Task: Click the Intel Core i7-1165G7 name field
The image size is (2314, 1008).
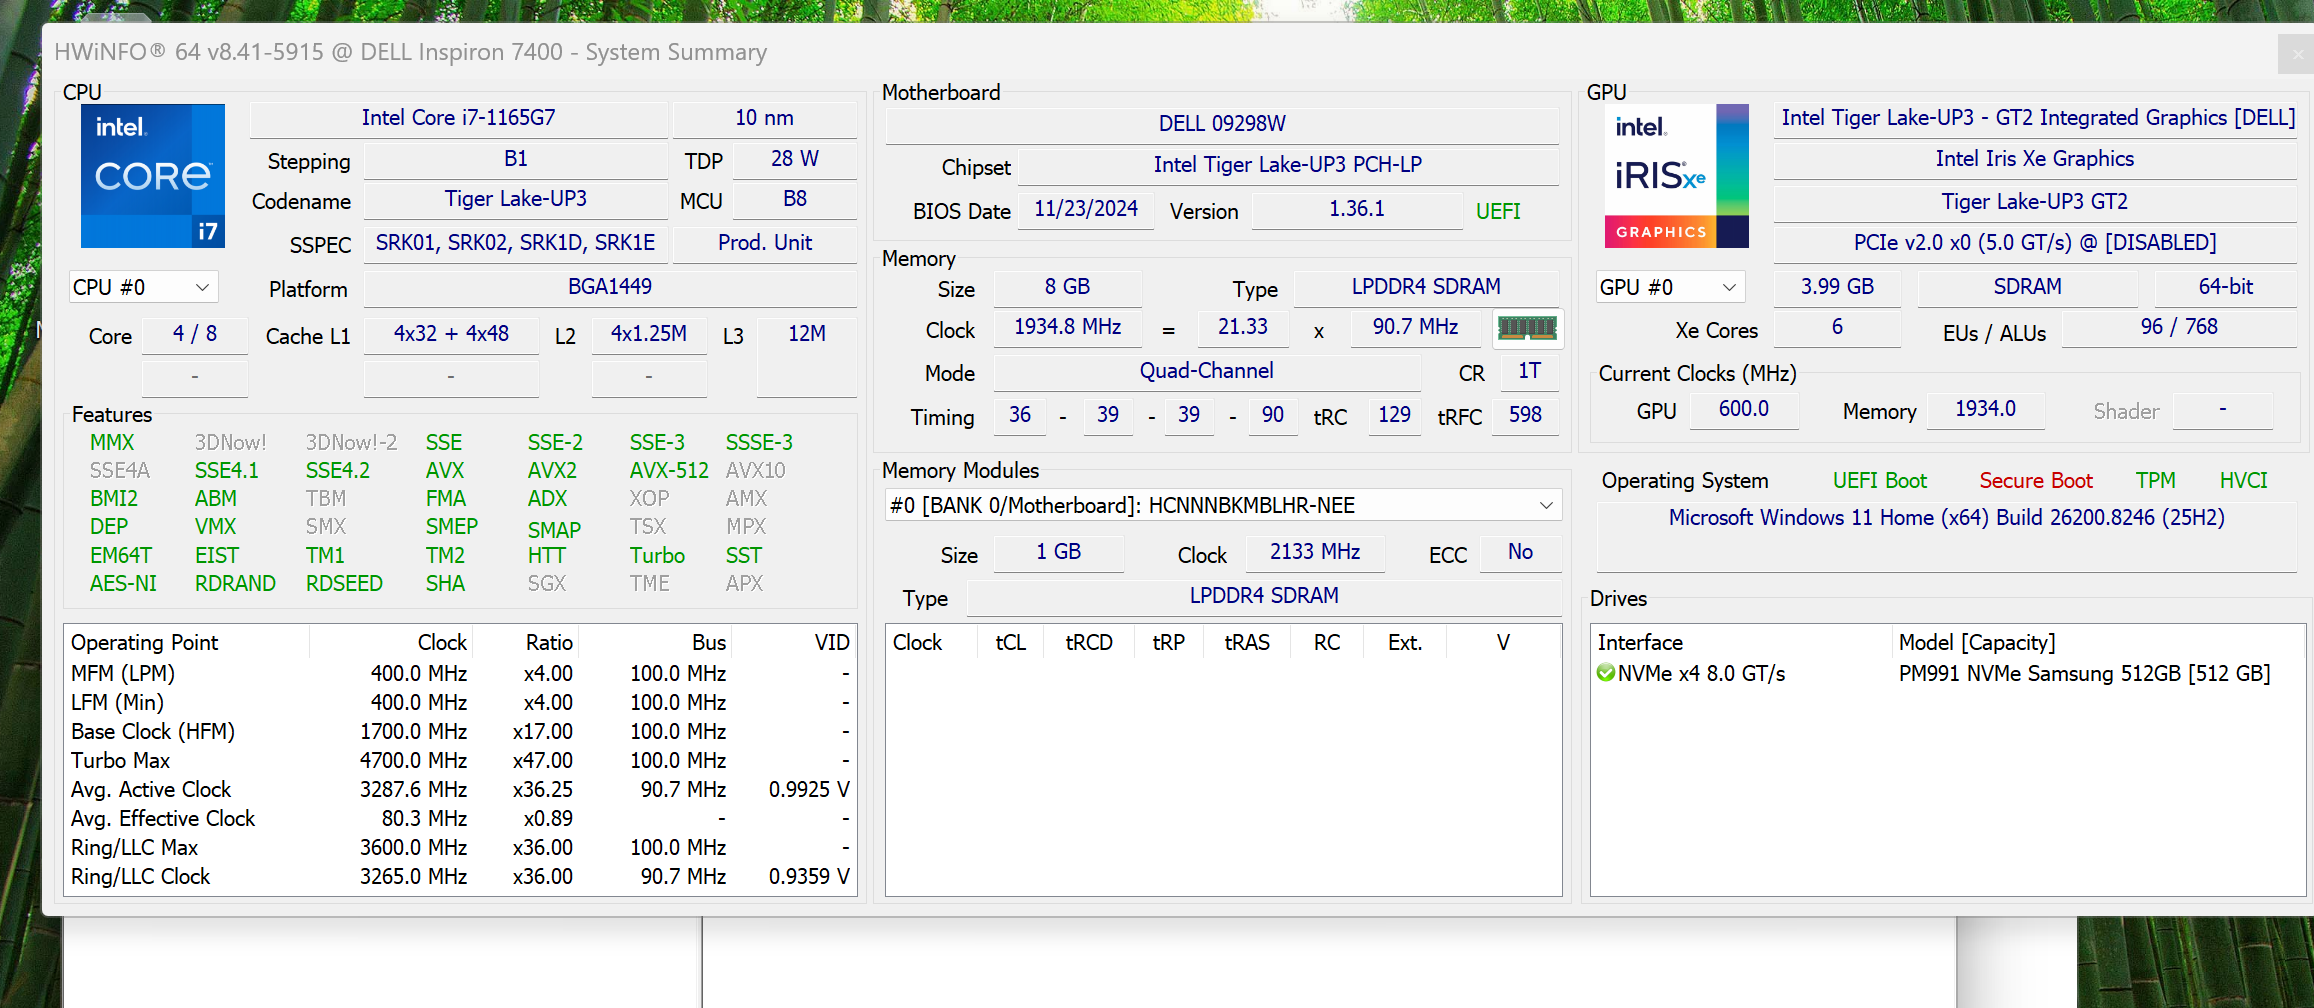Action: click(459, 118)
